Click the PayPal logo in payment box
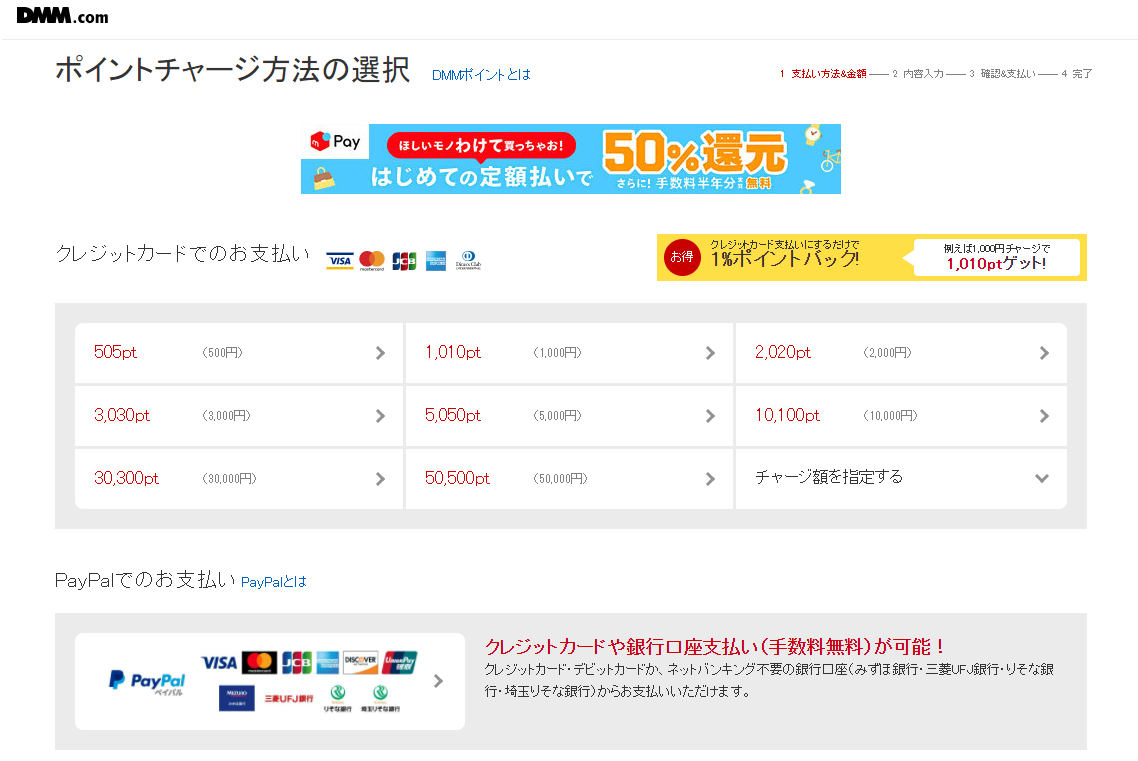Image resolution: width=1138 pixels, height=761 pixels. [147, 681]
